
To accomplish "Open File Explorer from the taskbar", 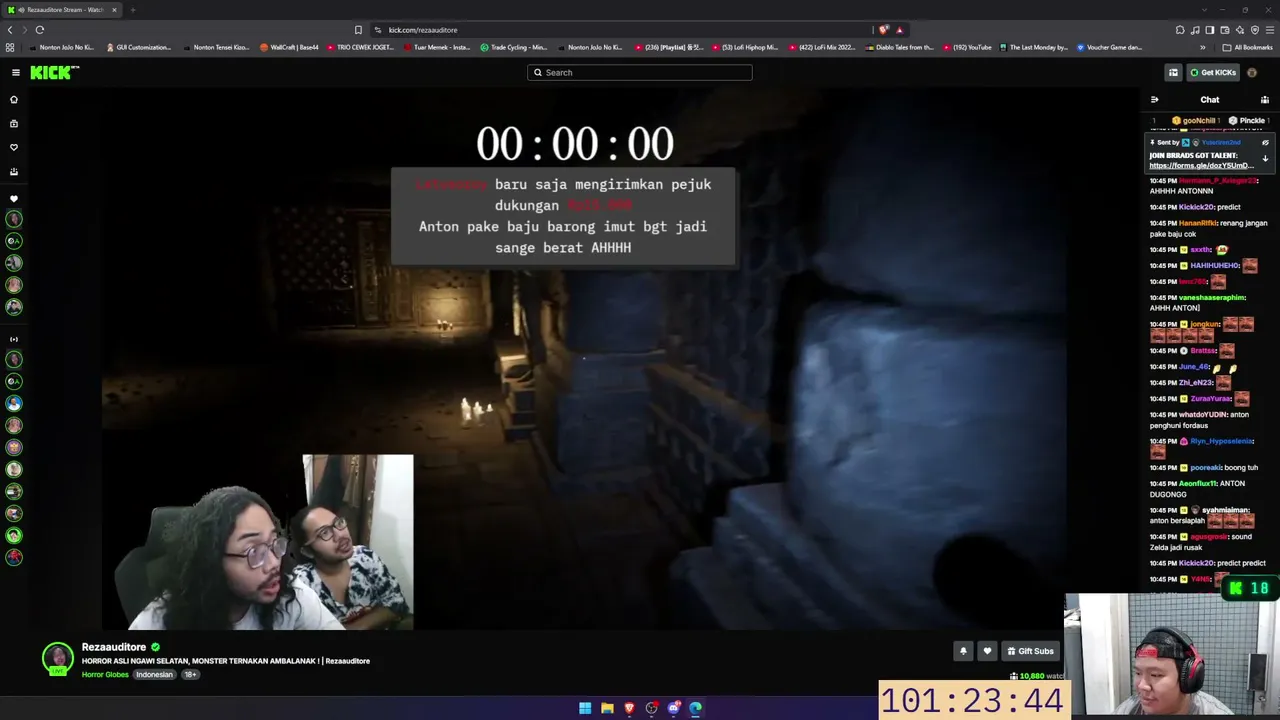I will click(x=607, y=708).
